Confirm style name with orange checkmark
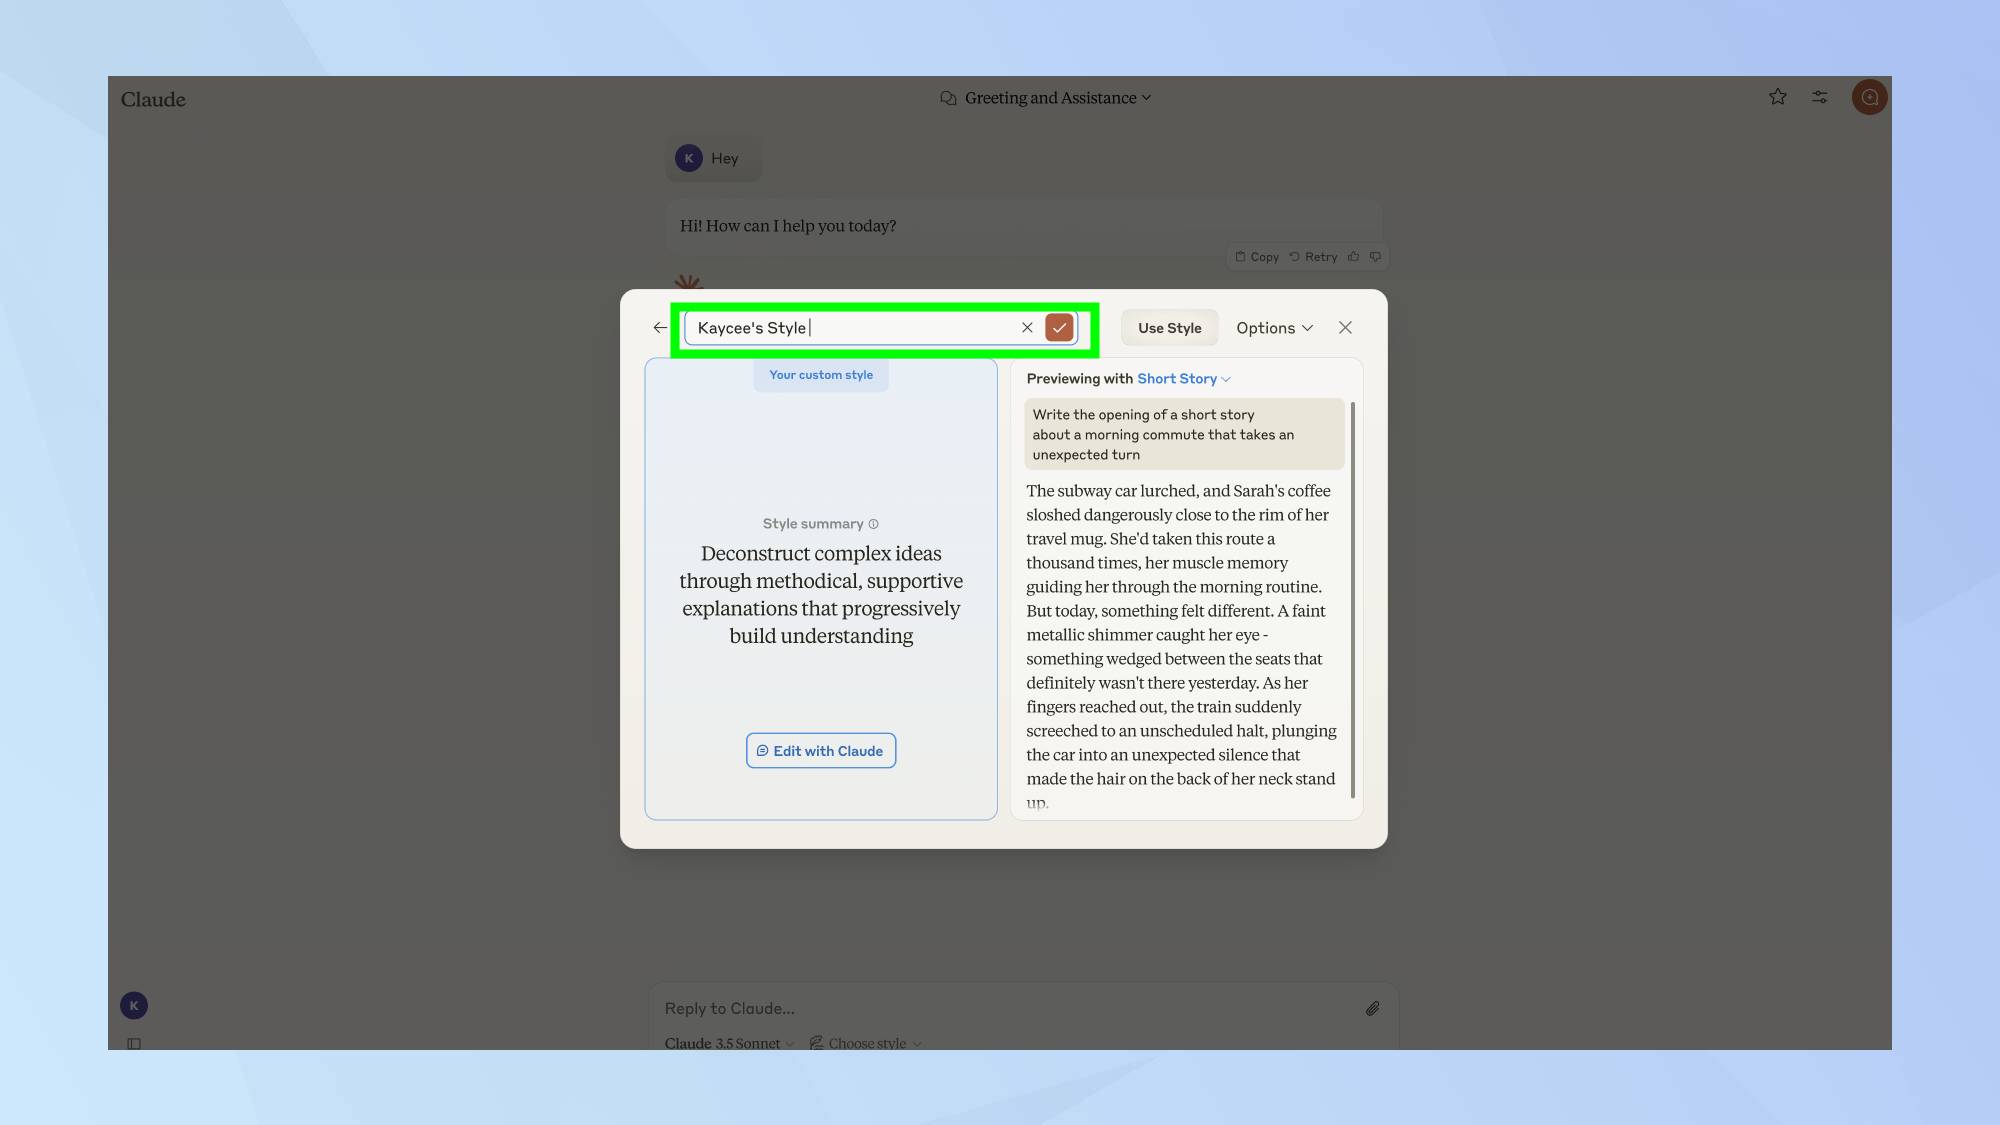Viewport: 2000px width, 1125px height. pyautogui.click(x=1059, y=327)
